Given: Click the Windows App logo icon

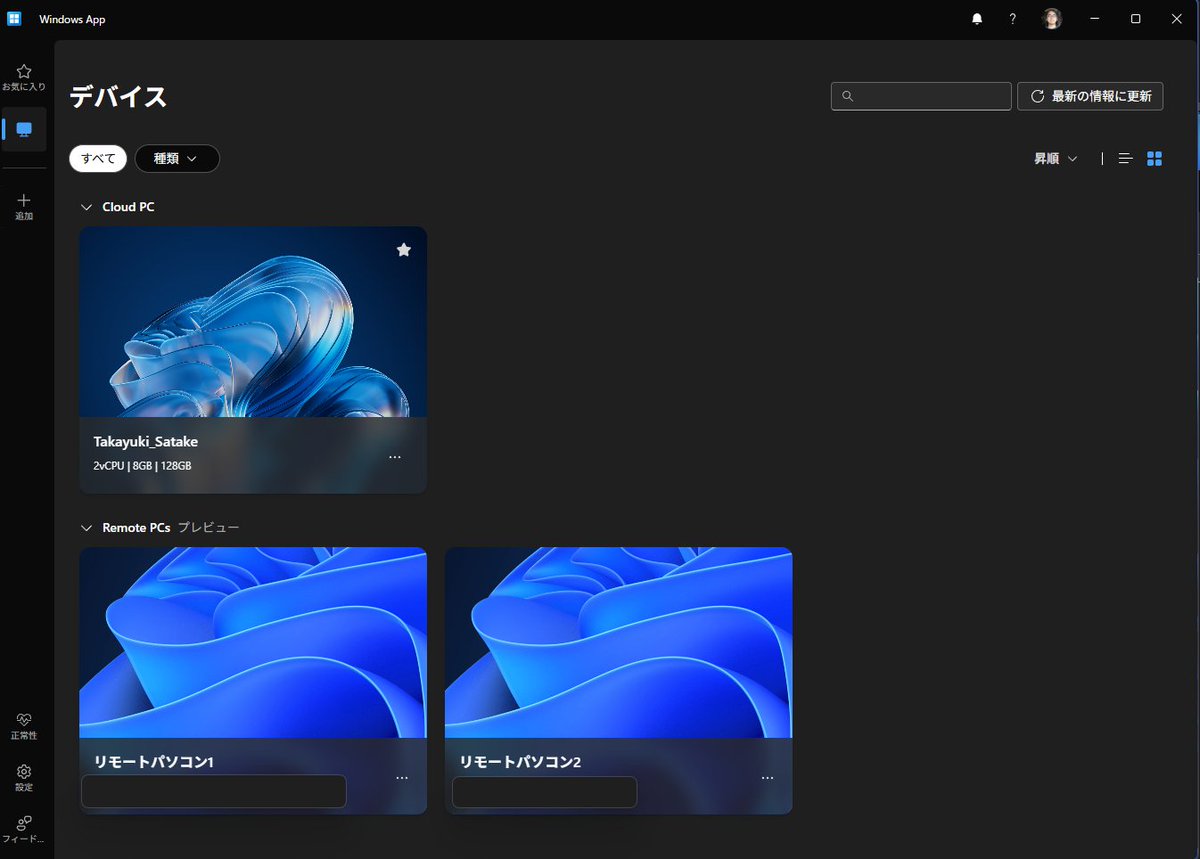Looking at the screenshot, I should pos(14,19).
